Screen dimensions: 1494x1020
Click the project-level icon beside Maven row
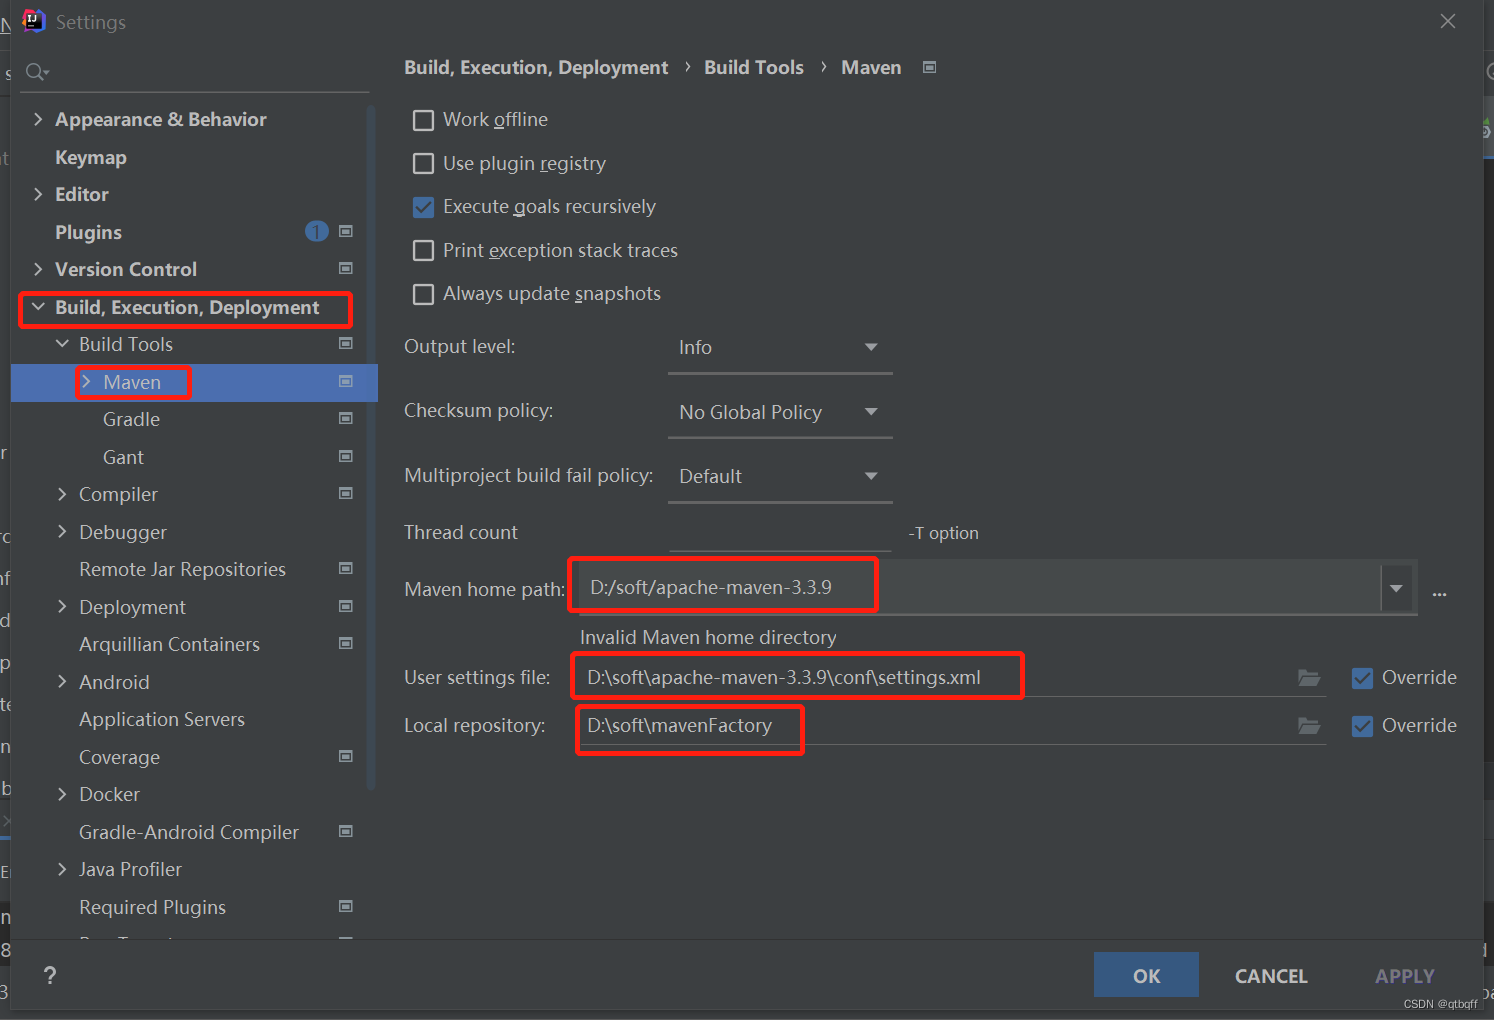pos(346,381)
